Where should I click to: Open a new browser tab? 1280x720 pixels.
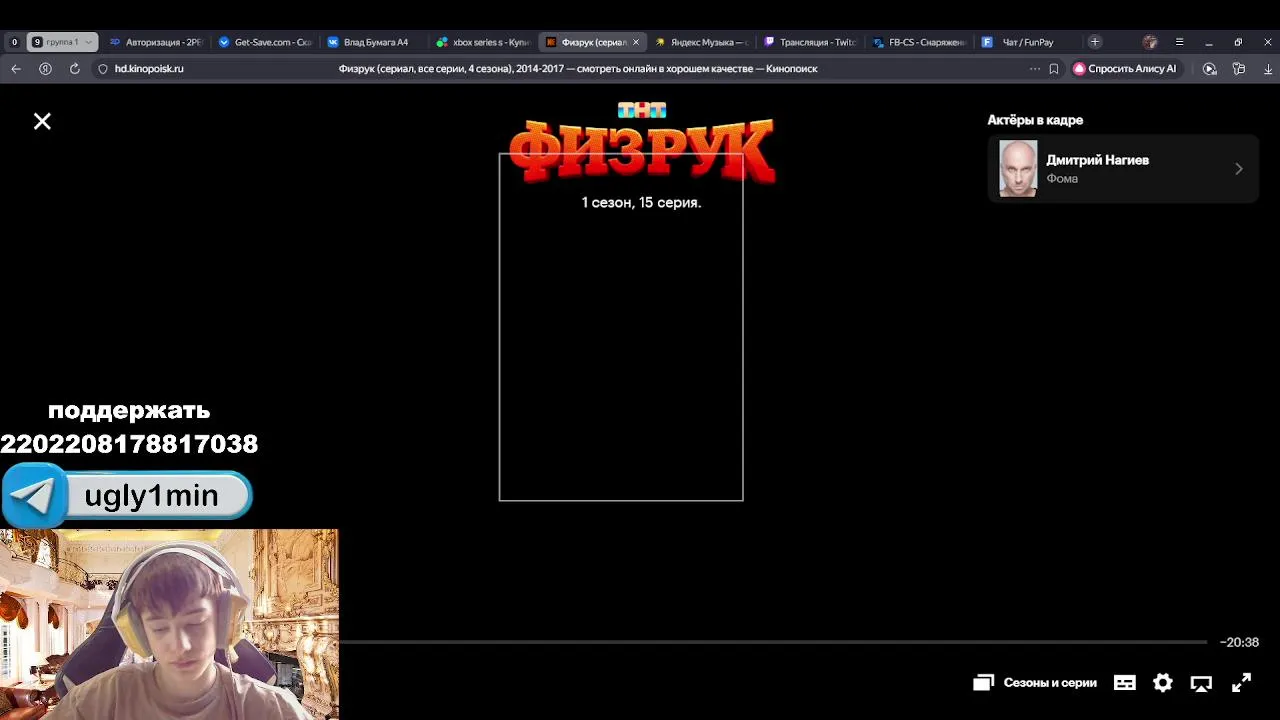pos(1095,42)
